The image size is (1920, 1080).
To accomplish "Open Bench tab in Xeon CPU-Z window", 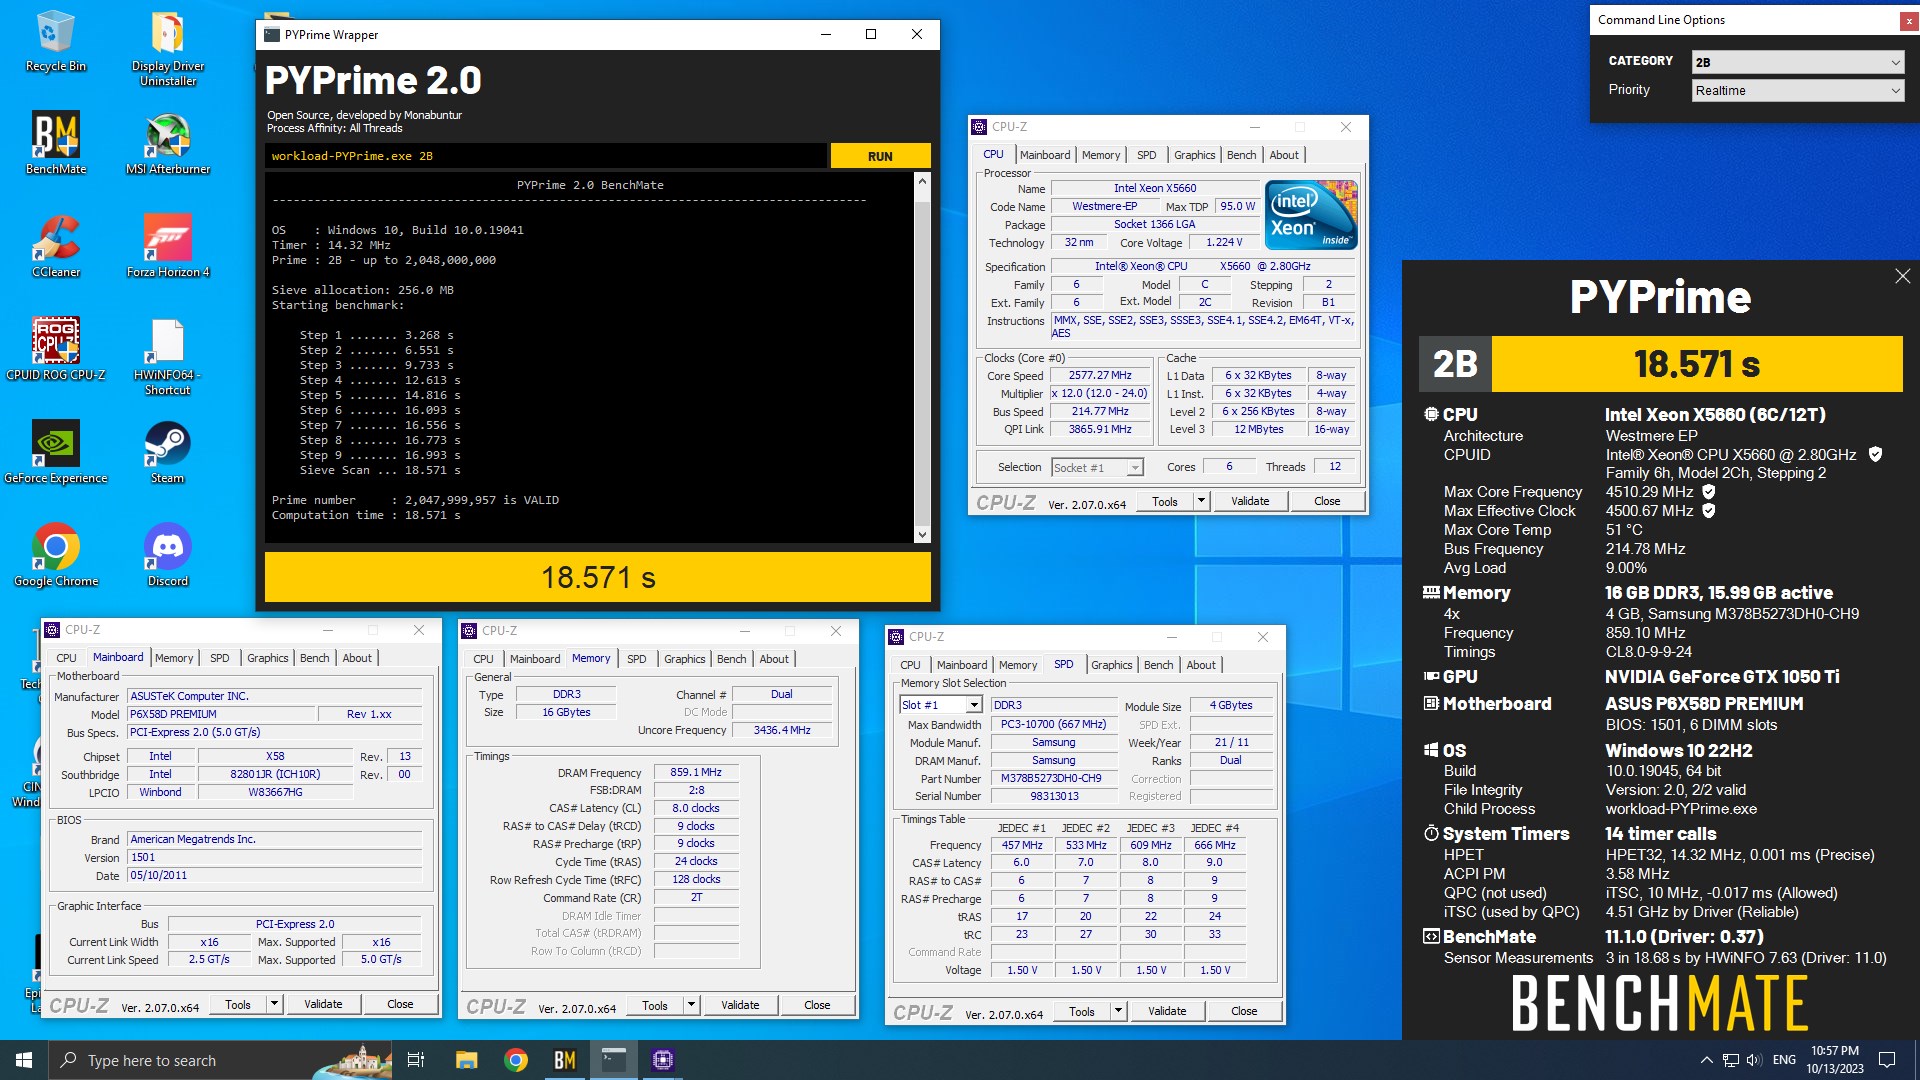I will point(1241,155).
